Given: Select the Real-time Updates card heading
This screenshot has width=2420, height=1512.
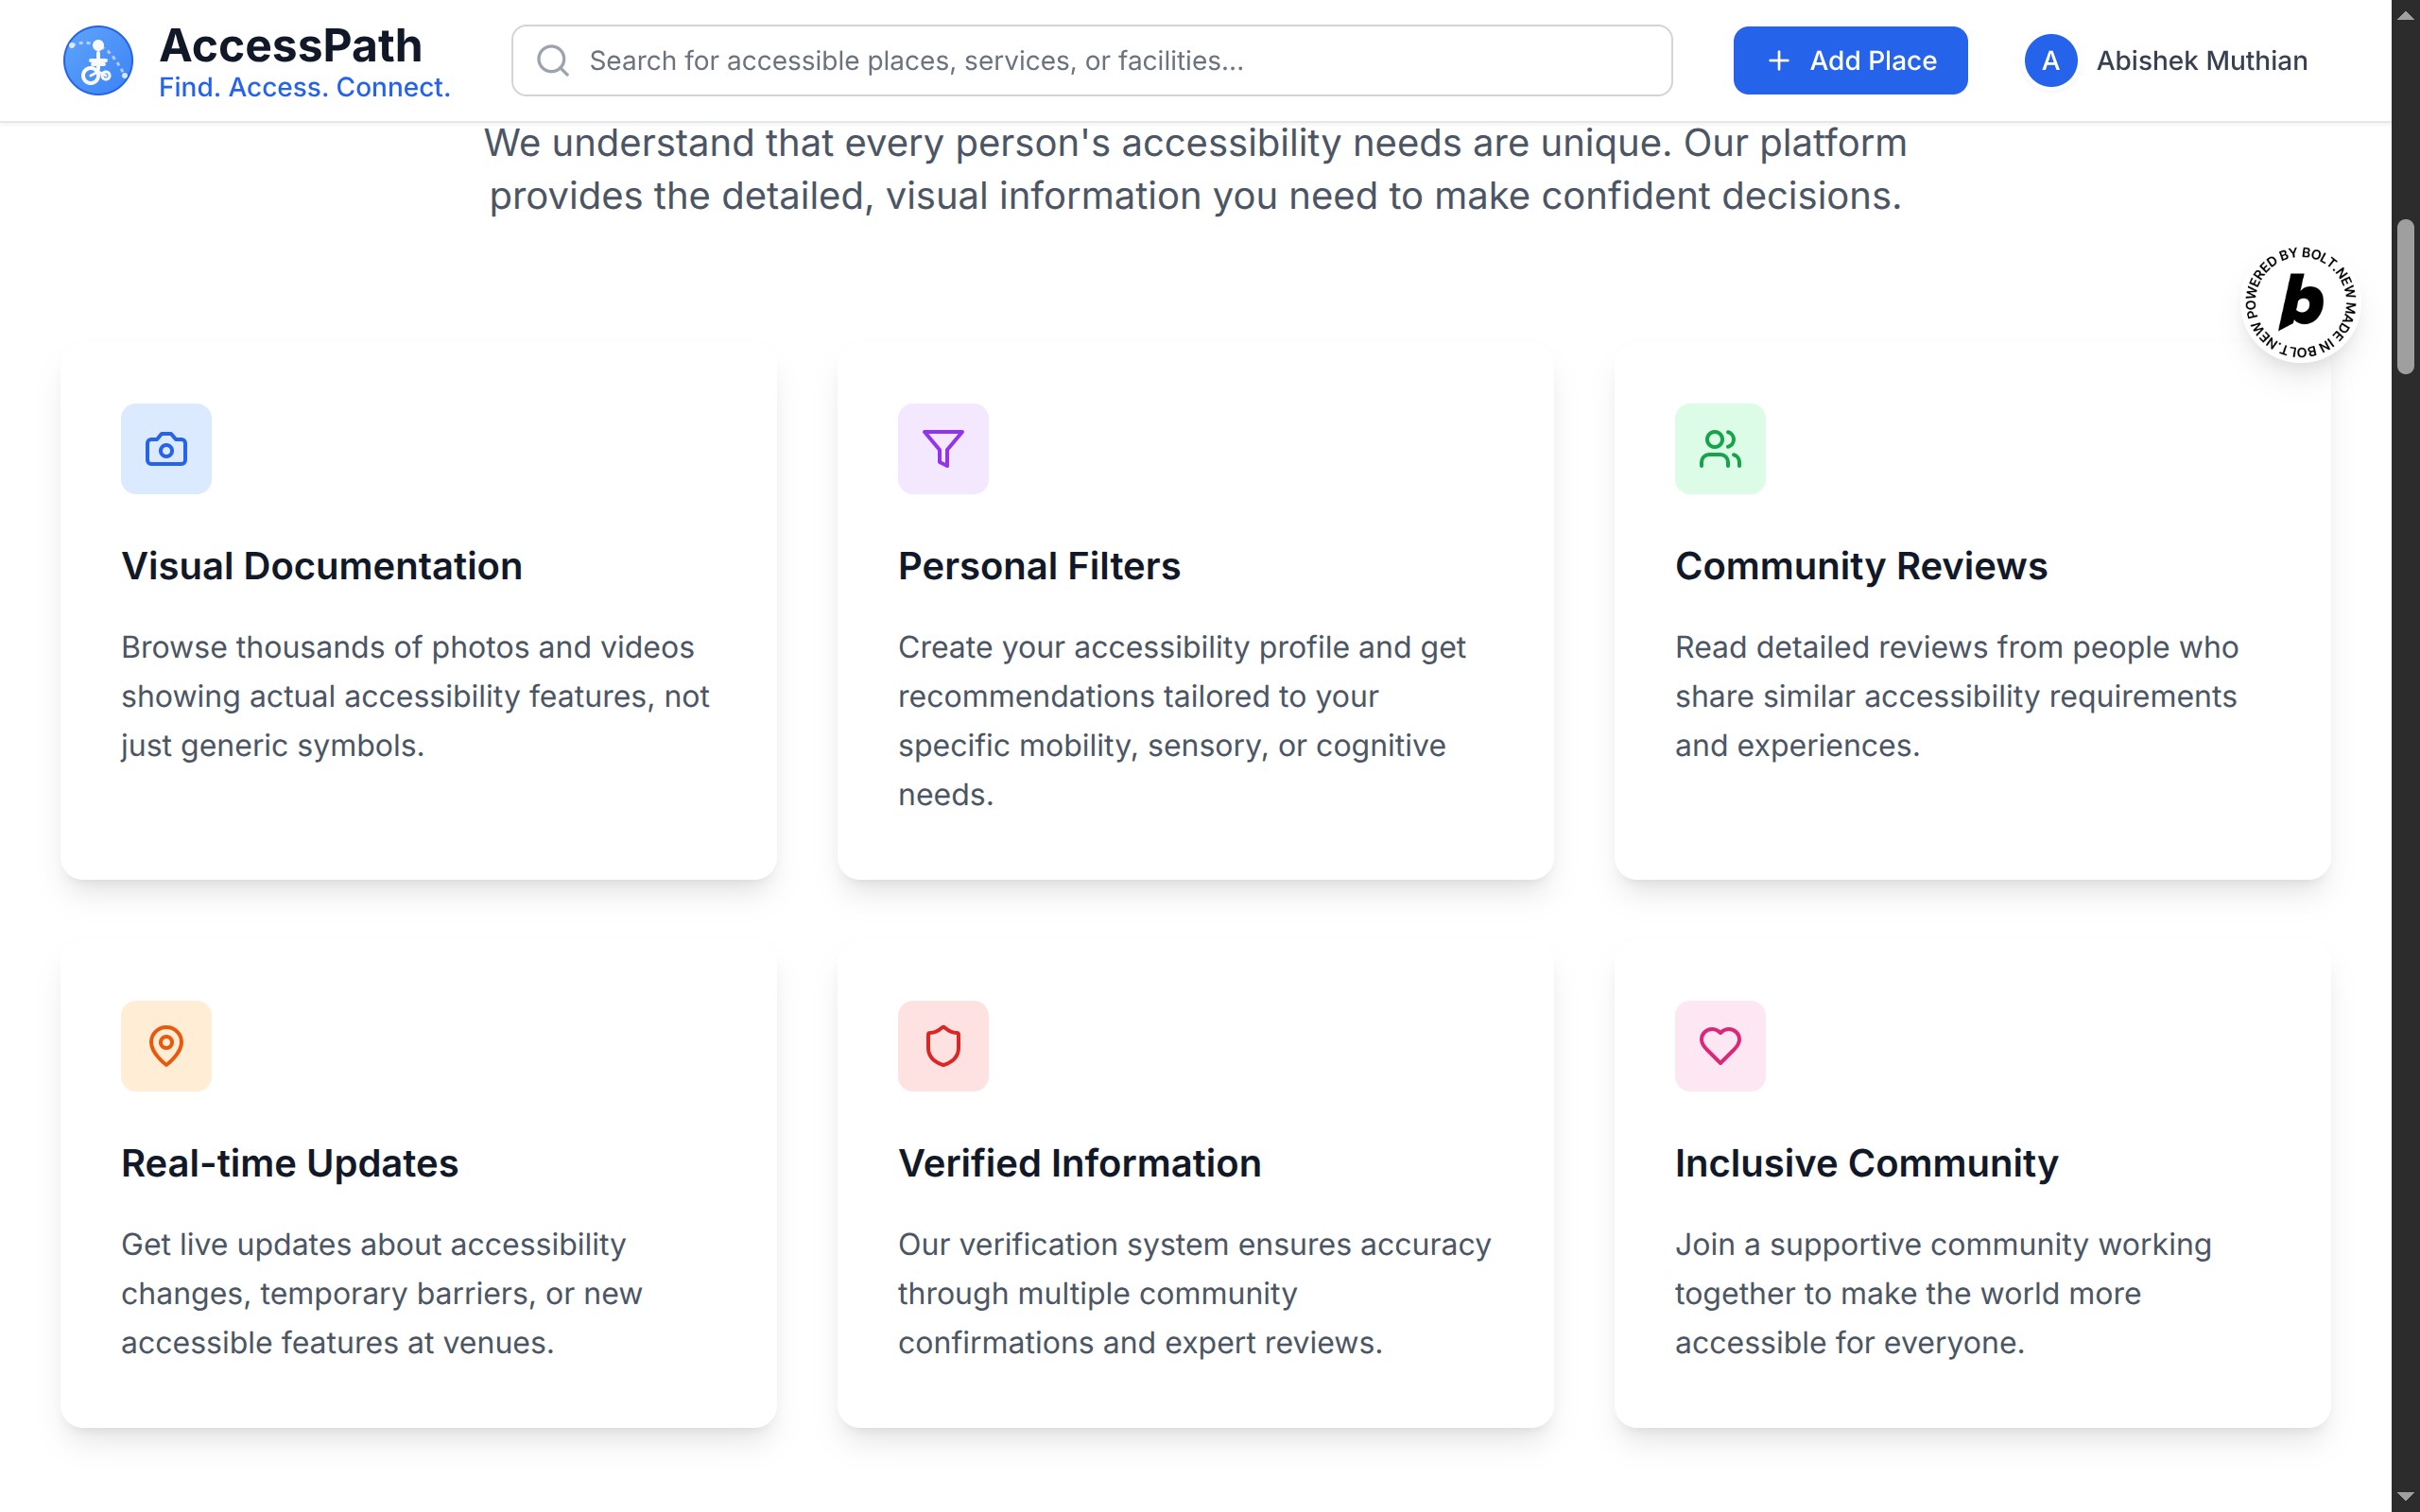Looking at the screenshot, I should tap(290, 1163).
